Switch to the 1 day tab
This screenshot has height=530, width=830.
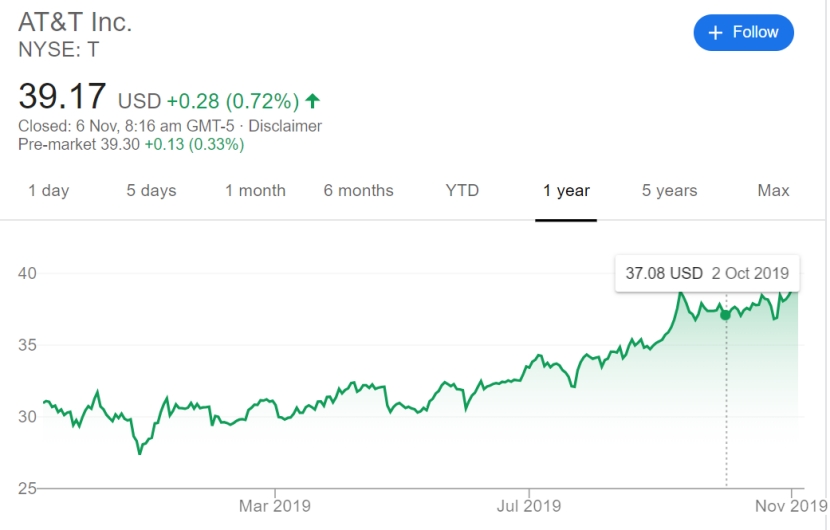[x=49, y=190]
